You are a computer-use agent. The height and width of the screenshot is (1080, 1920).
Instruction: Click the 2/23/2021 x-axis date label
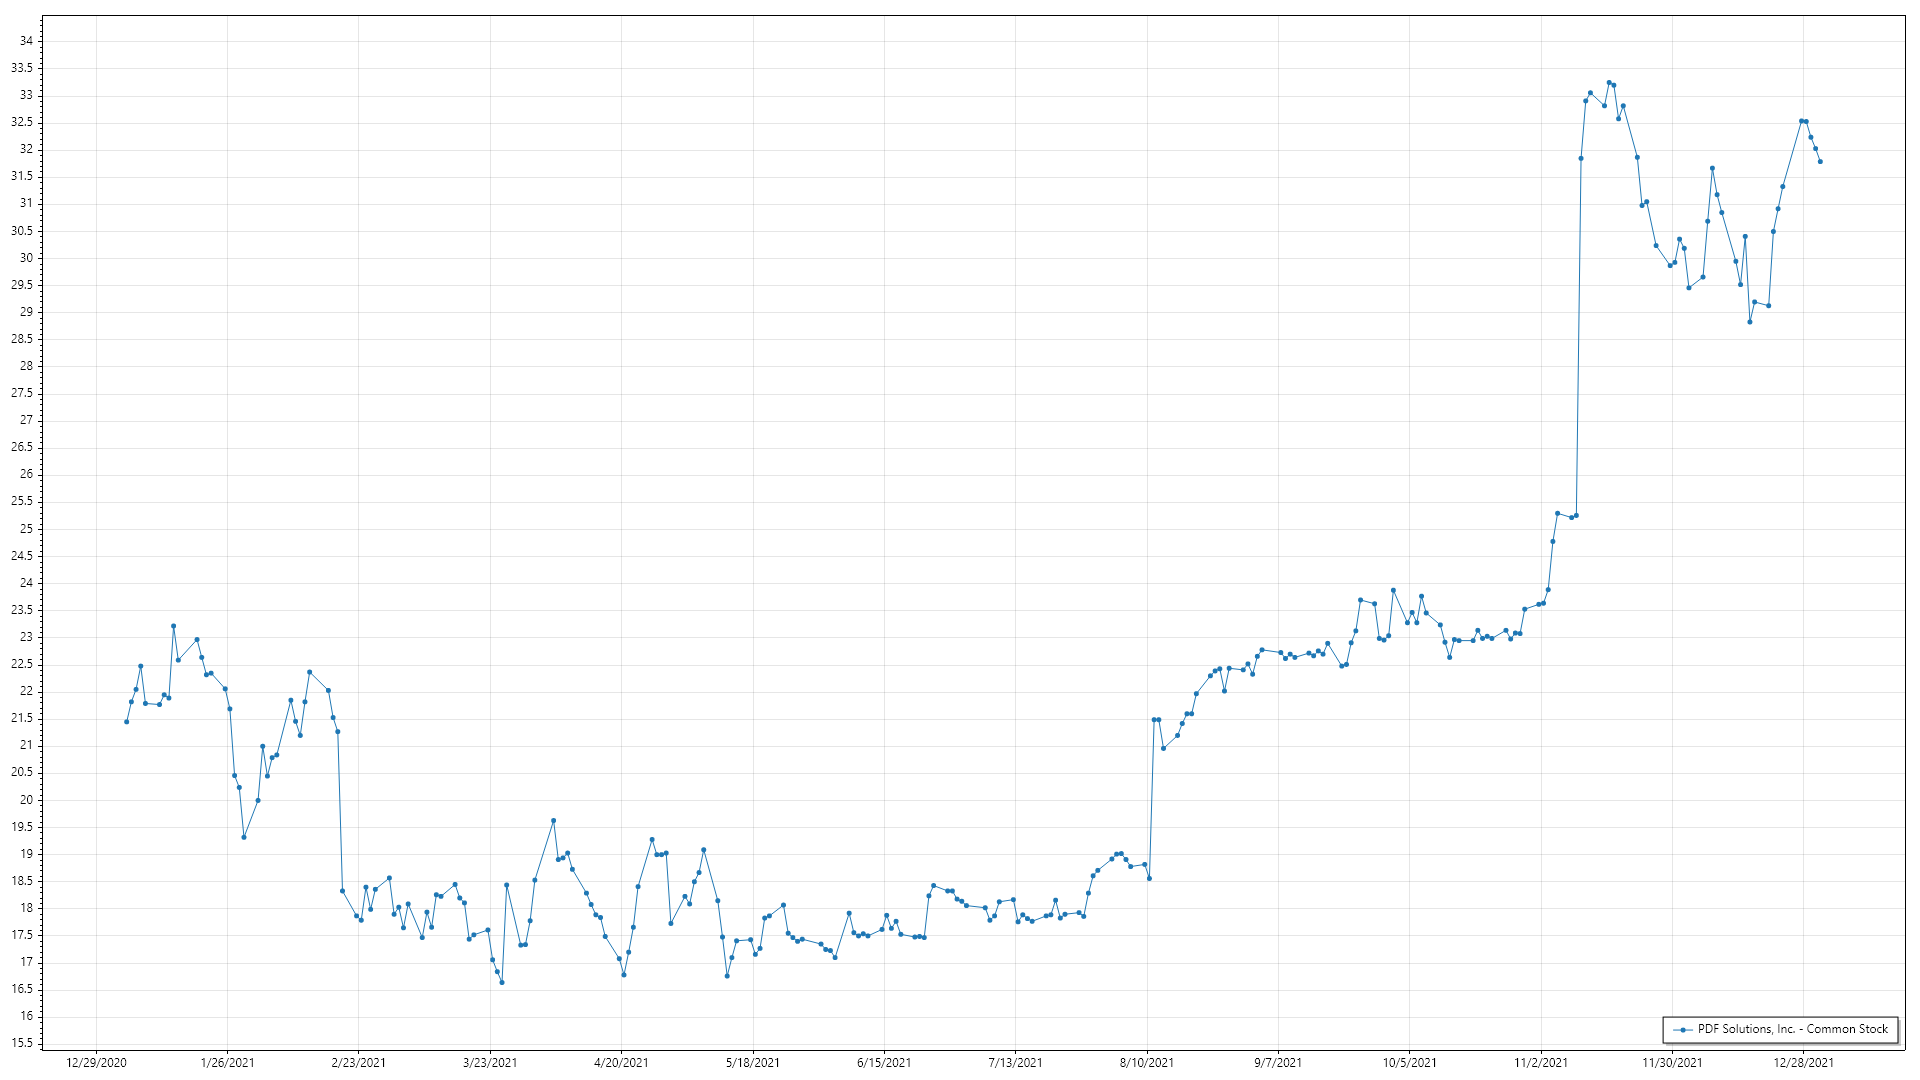pos(358,1062)
